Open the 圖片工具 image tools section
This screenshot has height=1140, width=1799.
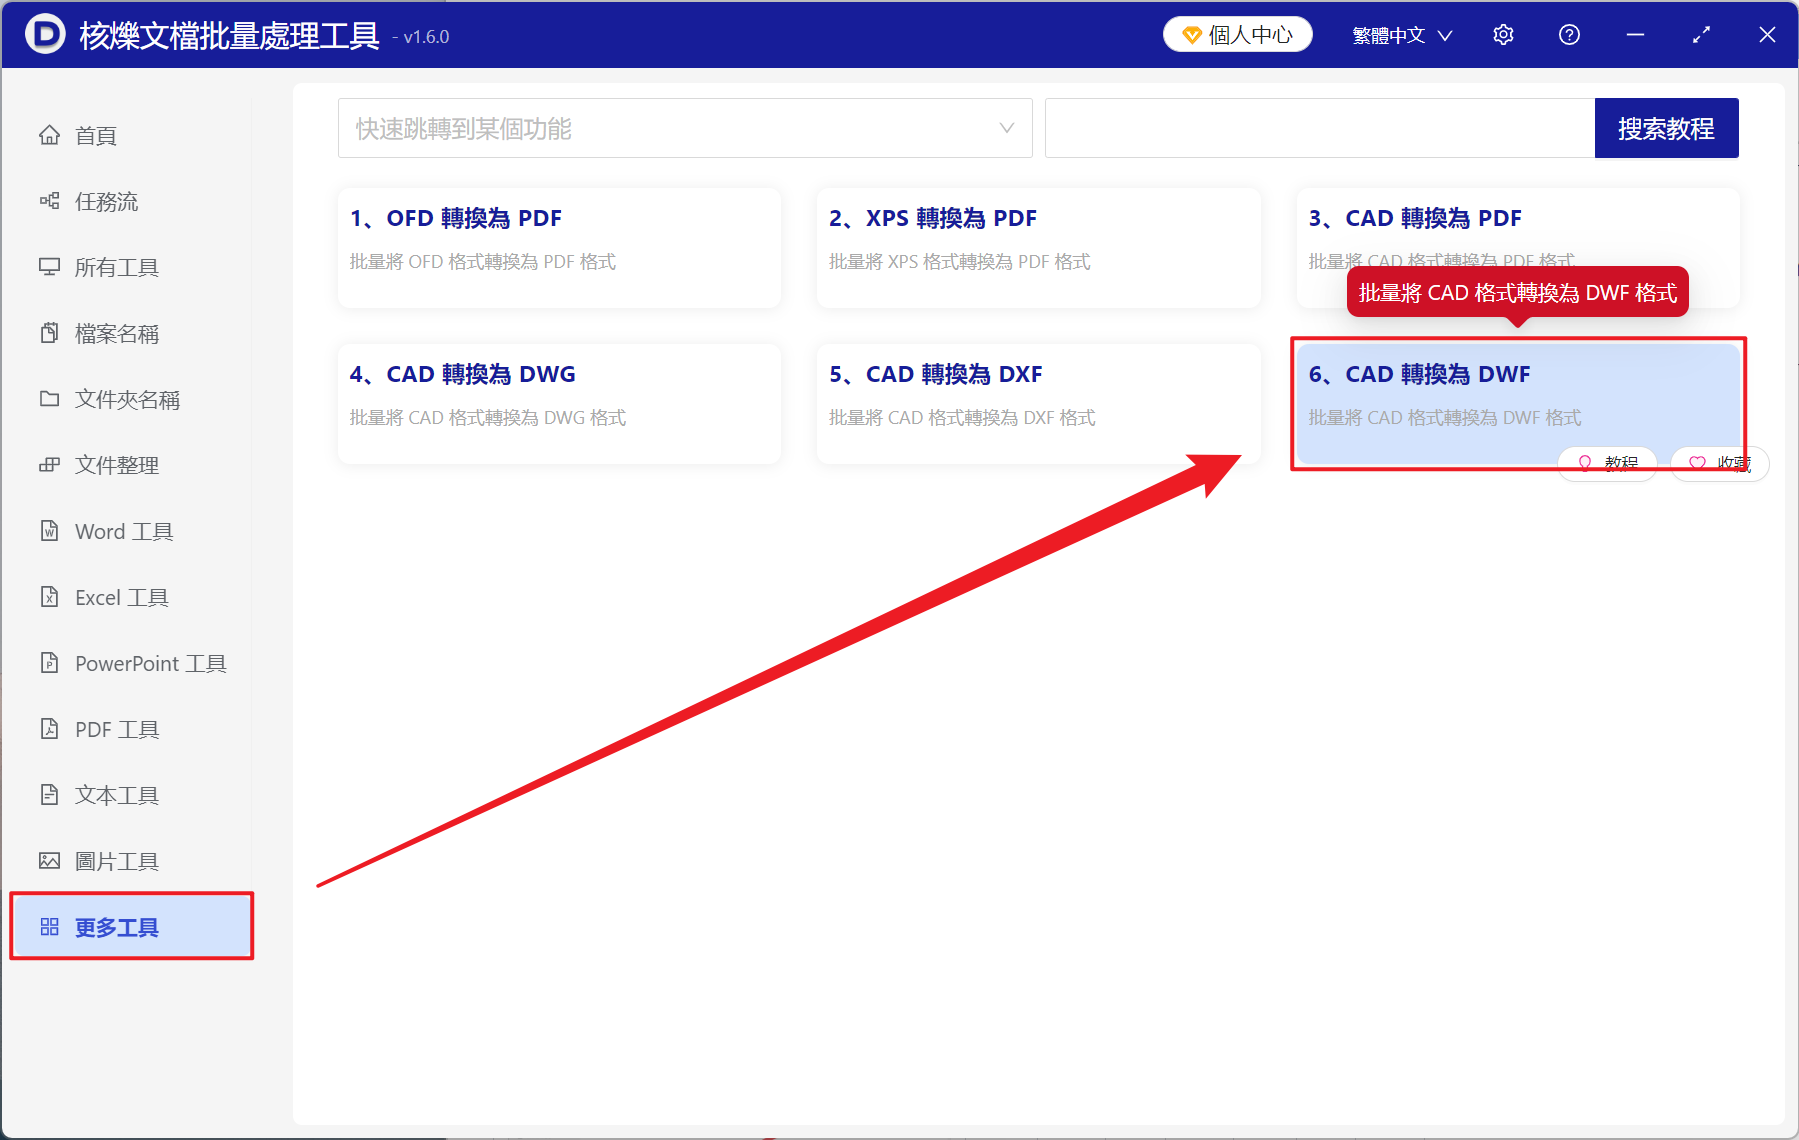point(116,860)
